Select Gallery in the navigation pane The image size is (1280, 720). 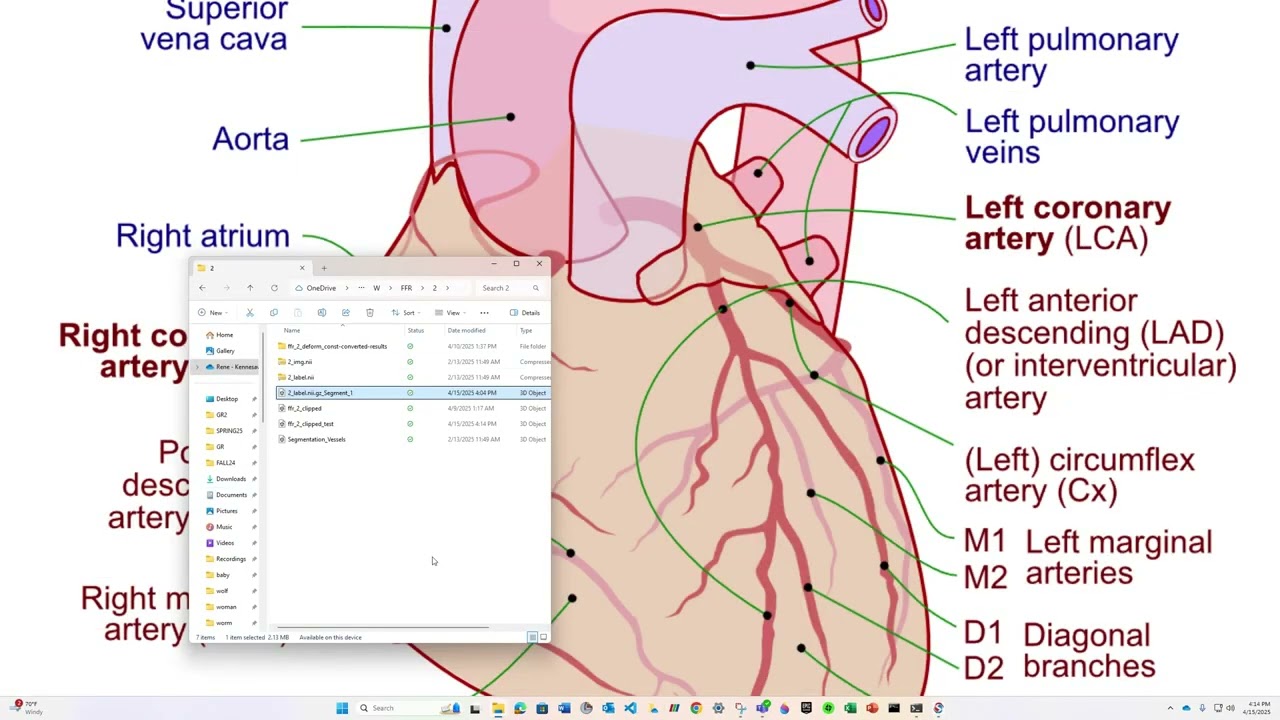click(225, 351)
